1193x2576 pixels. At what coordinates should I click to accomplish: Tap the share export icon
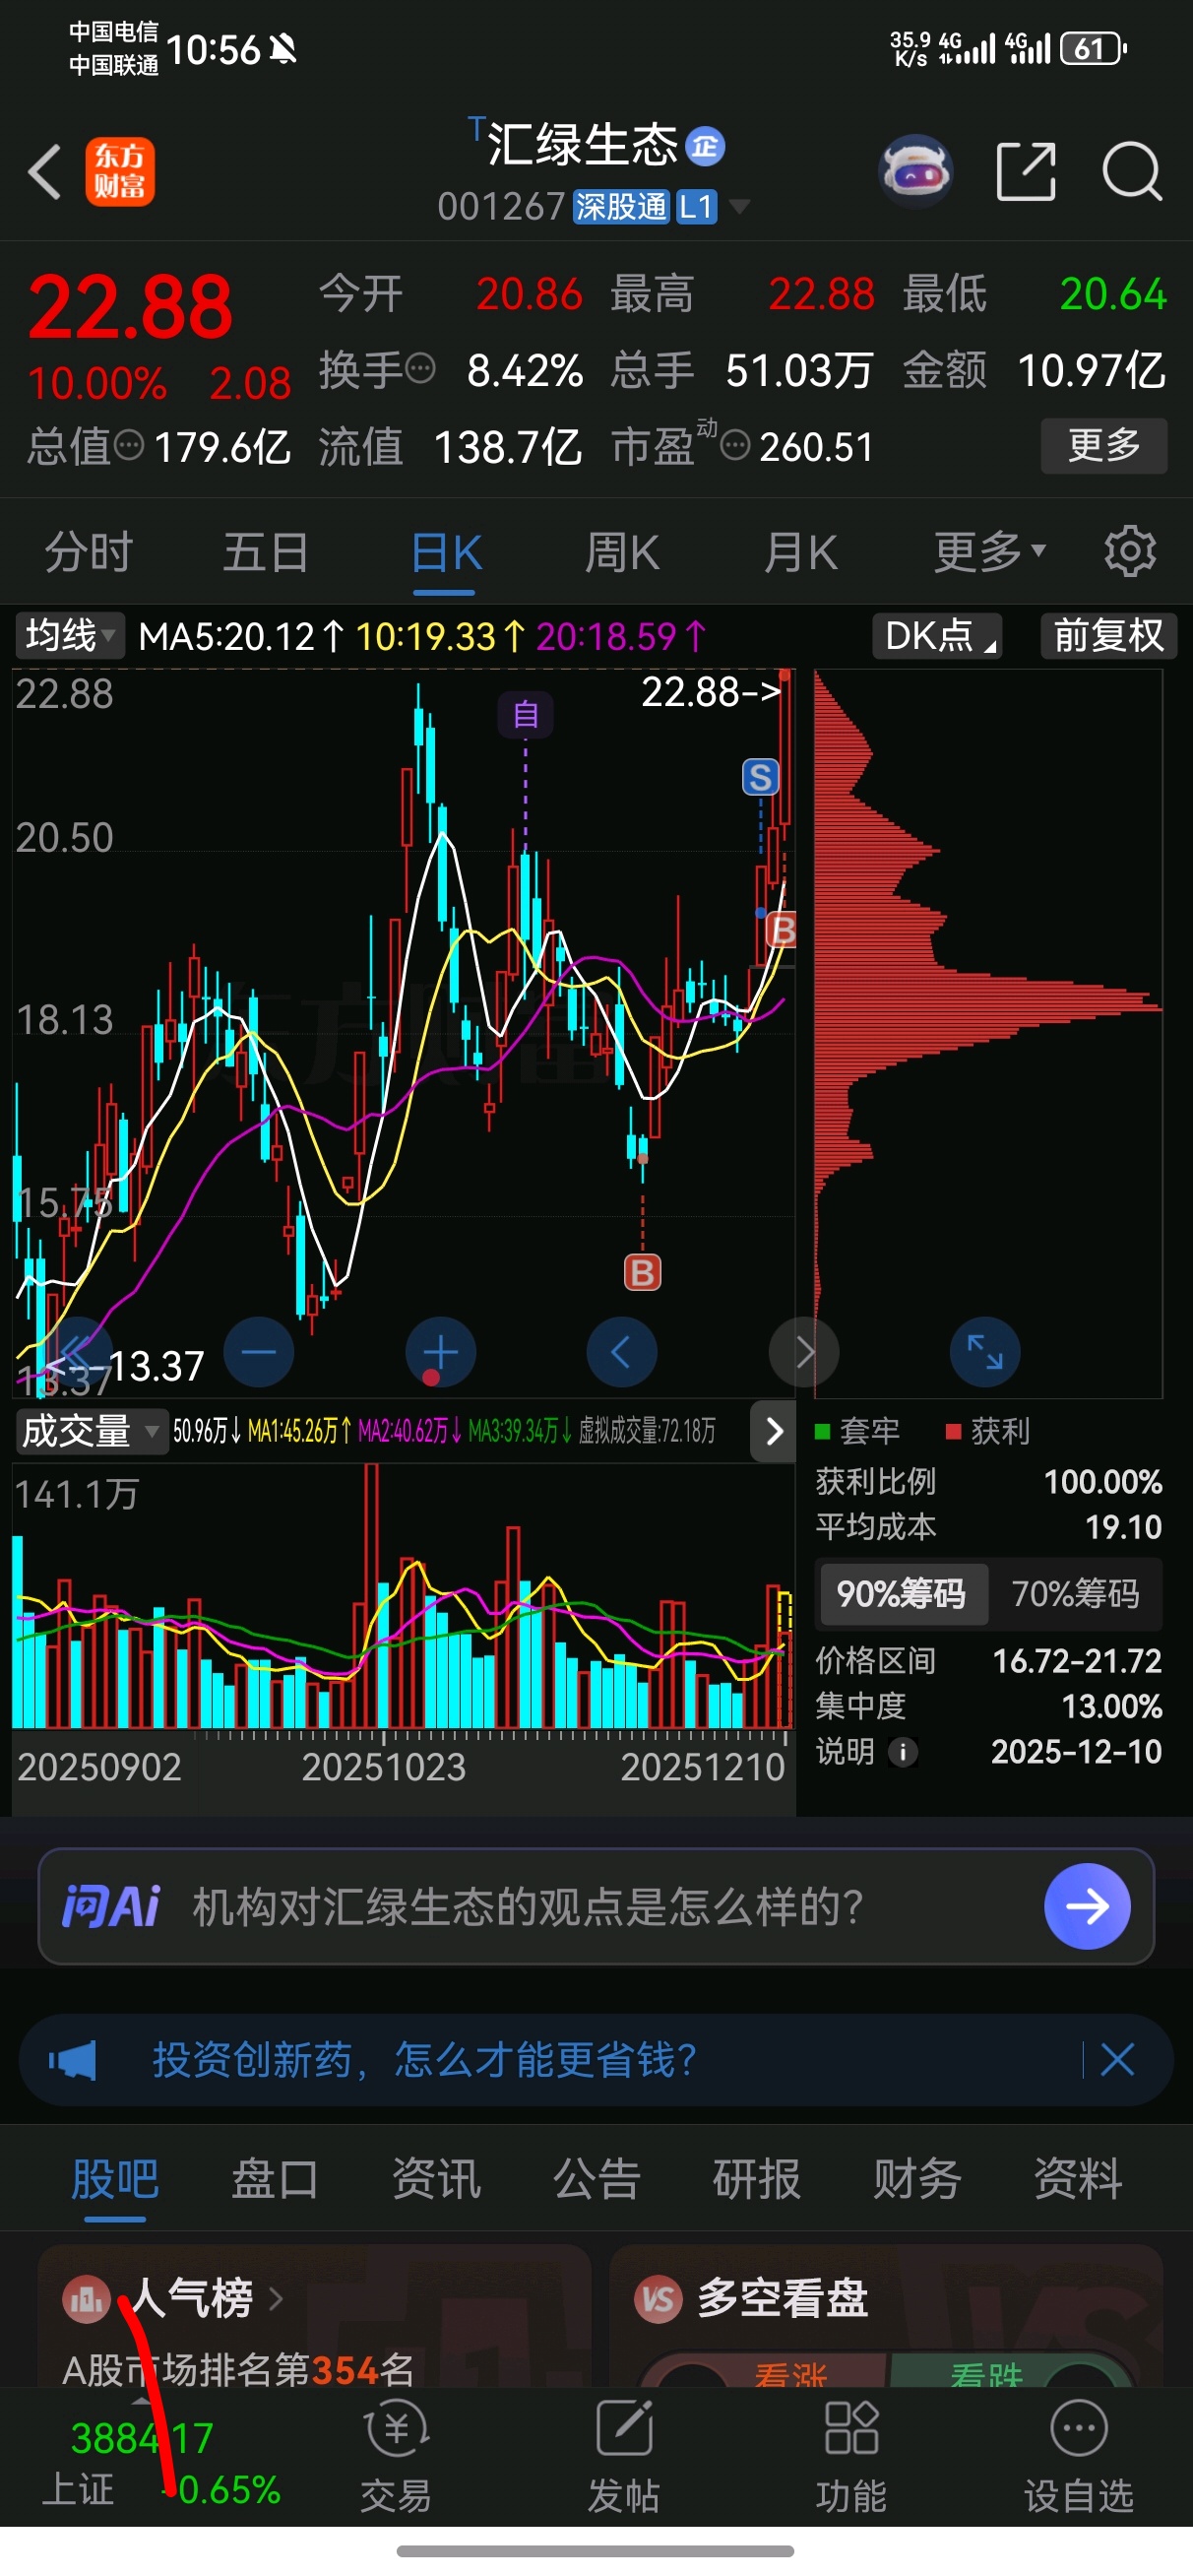(1027, 171)
